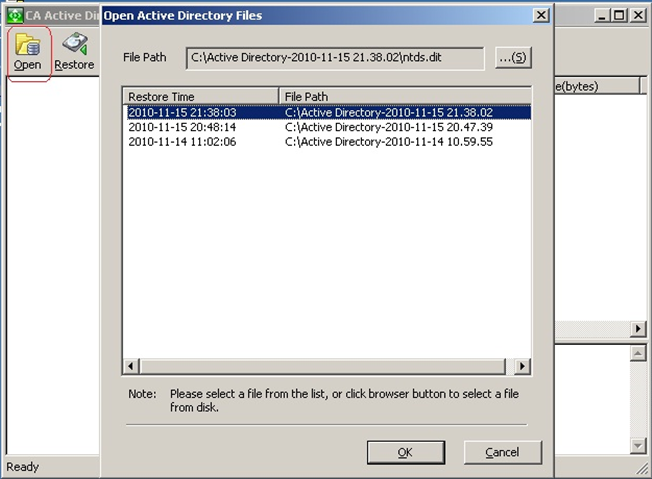The width and height of the screenshot is (652, 479).
Task: Click the list's left scroll arrow
Action: click(131, 366)
